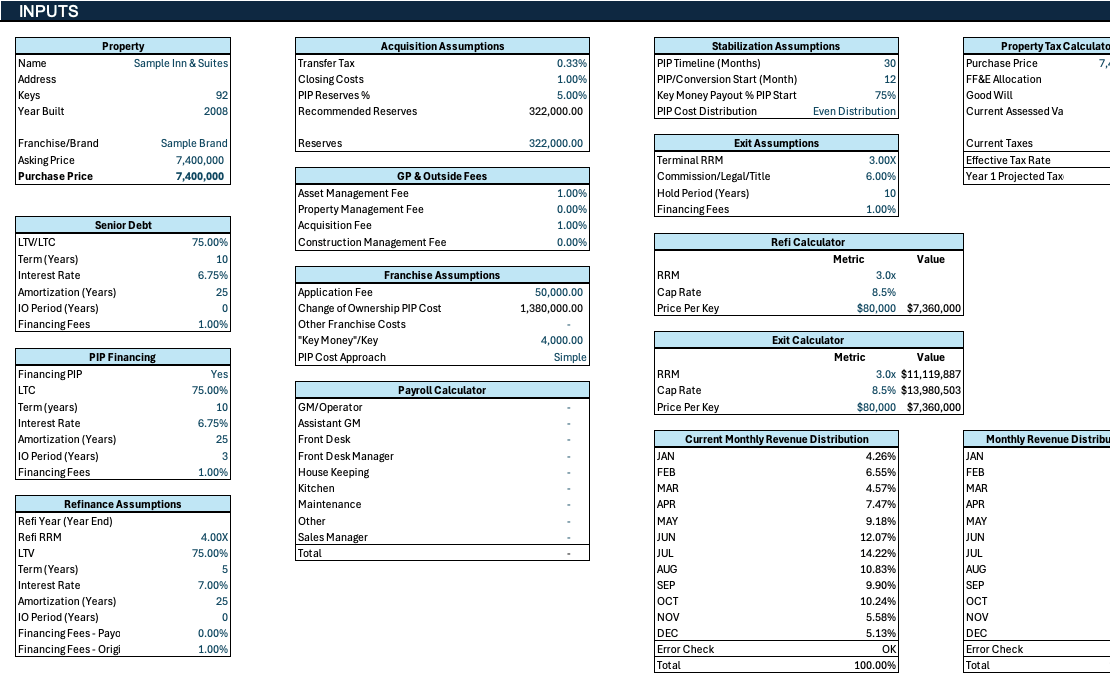Click the Effective Tax Rate label
This screenshot has height=689, width=1110.
[x=1008, y=160]
